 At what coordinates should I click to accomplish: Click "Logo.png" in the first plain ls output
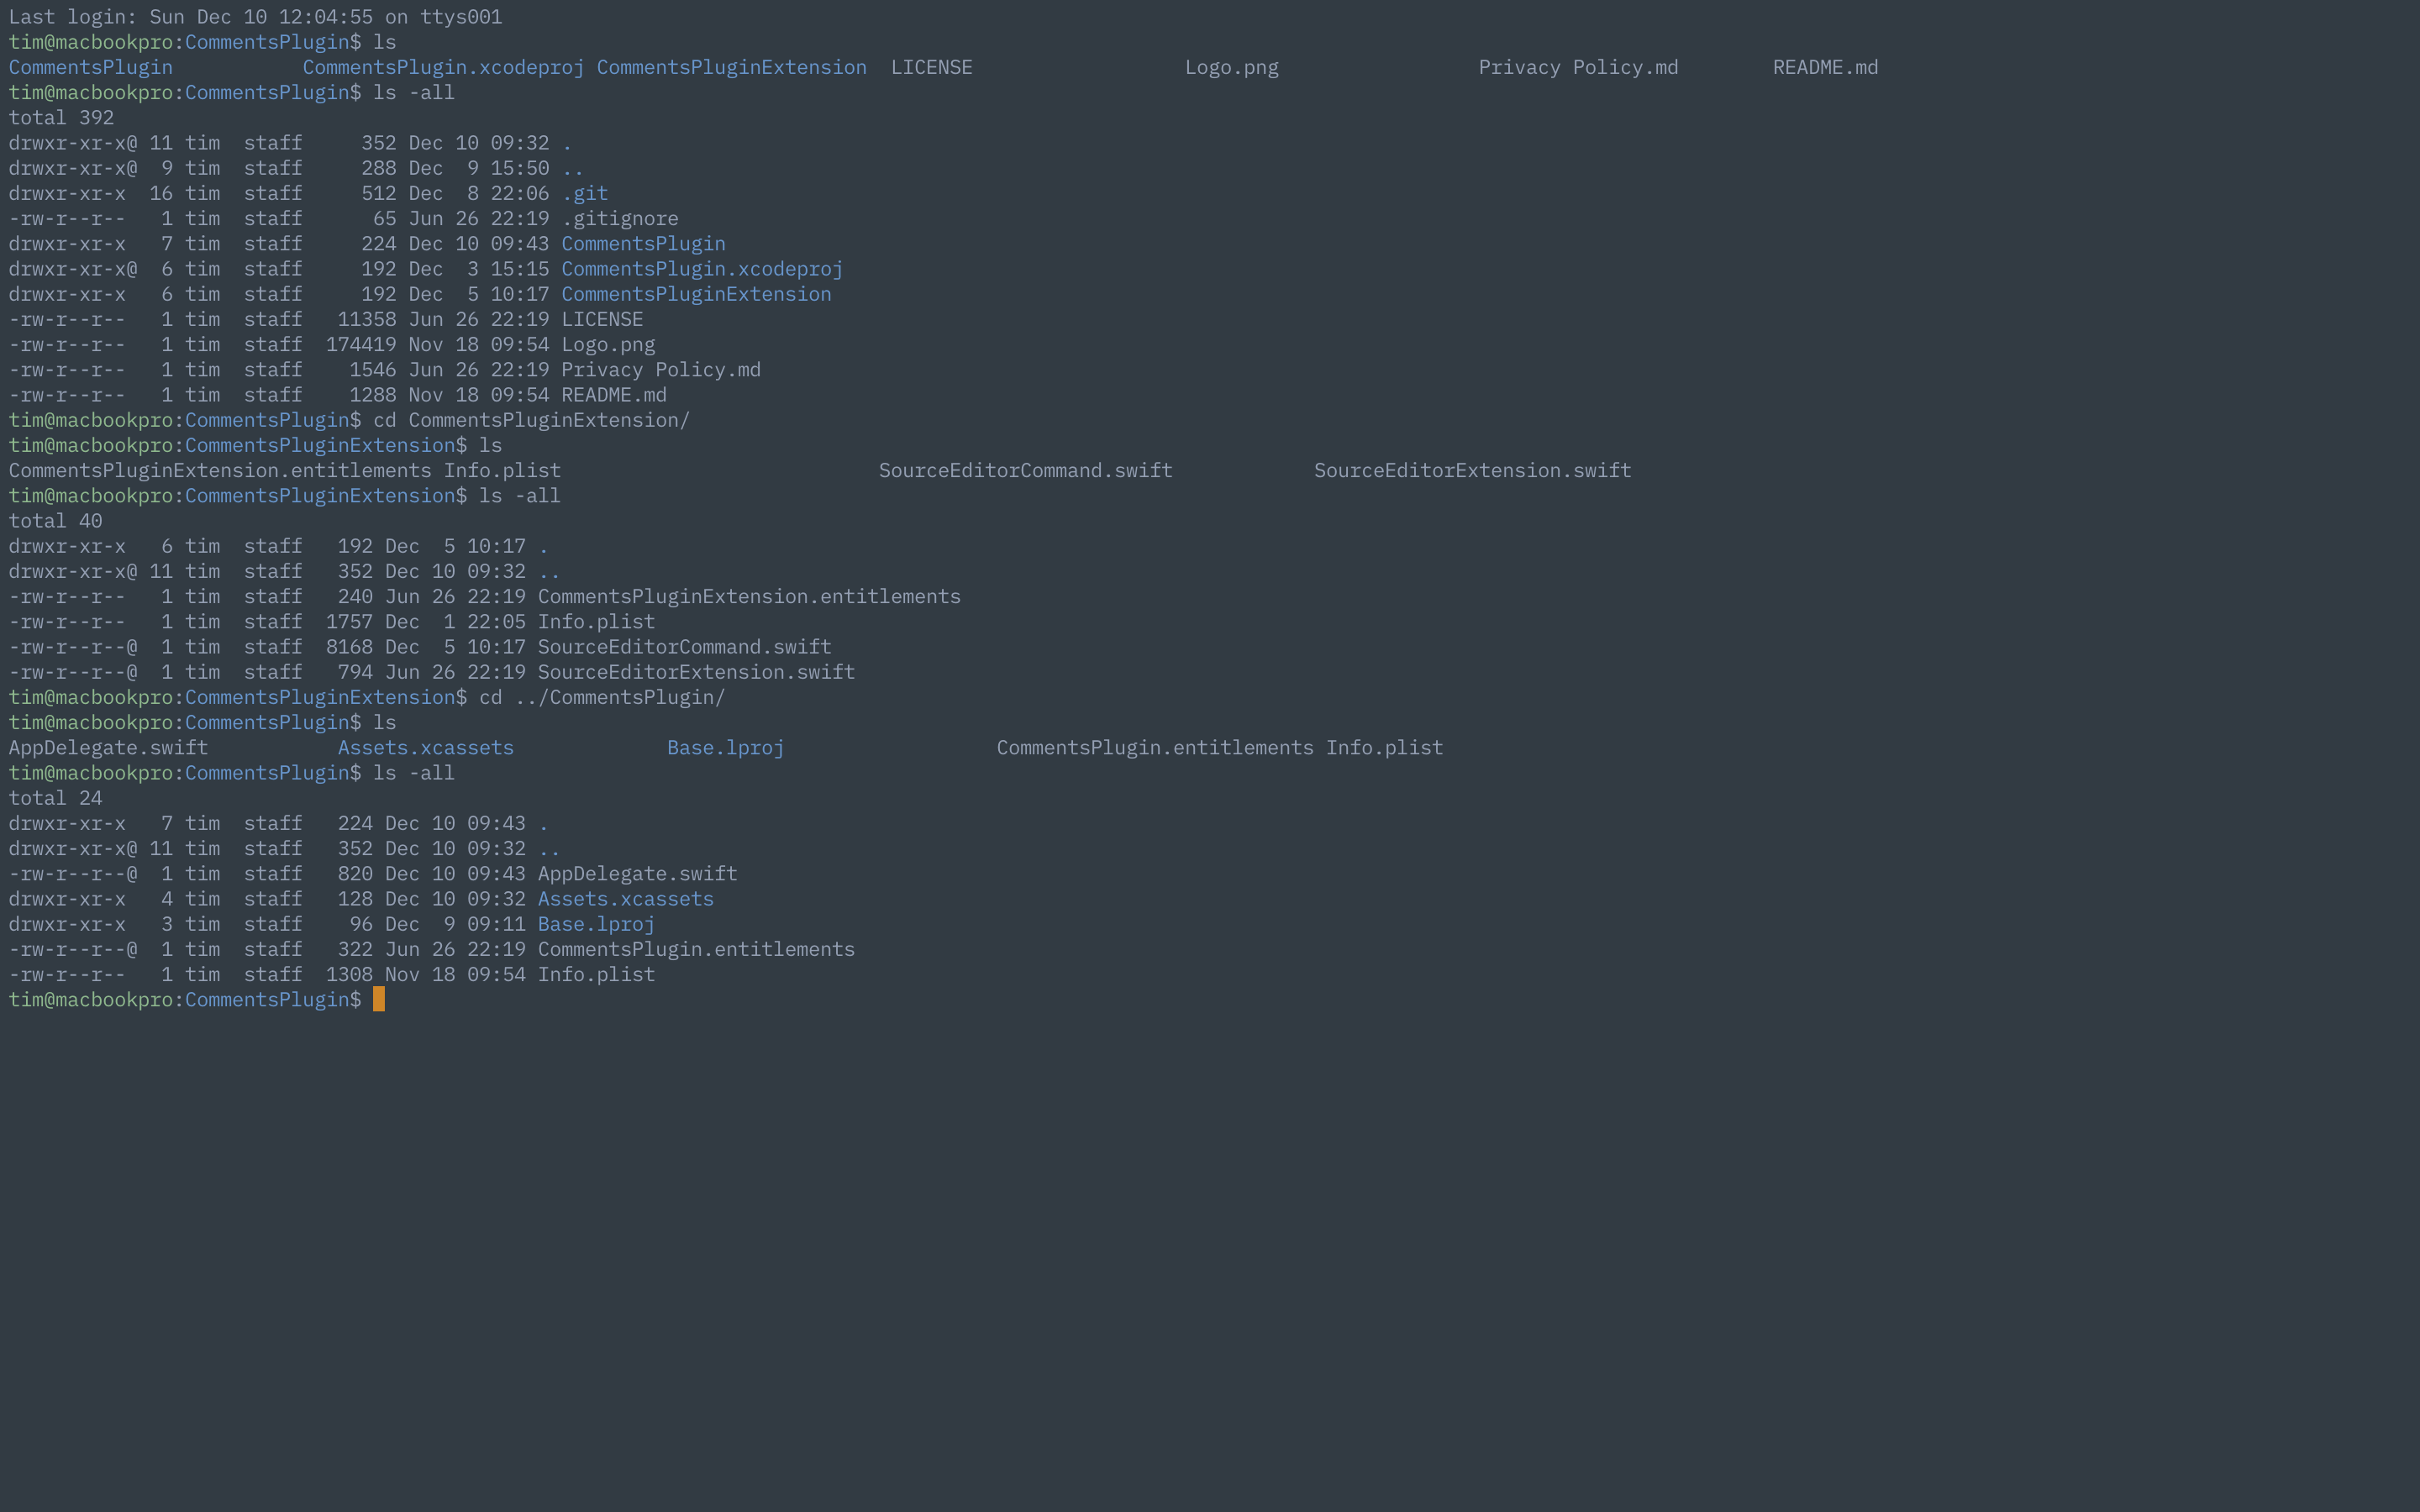click(1232, 67)
